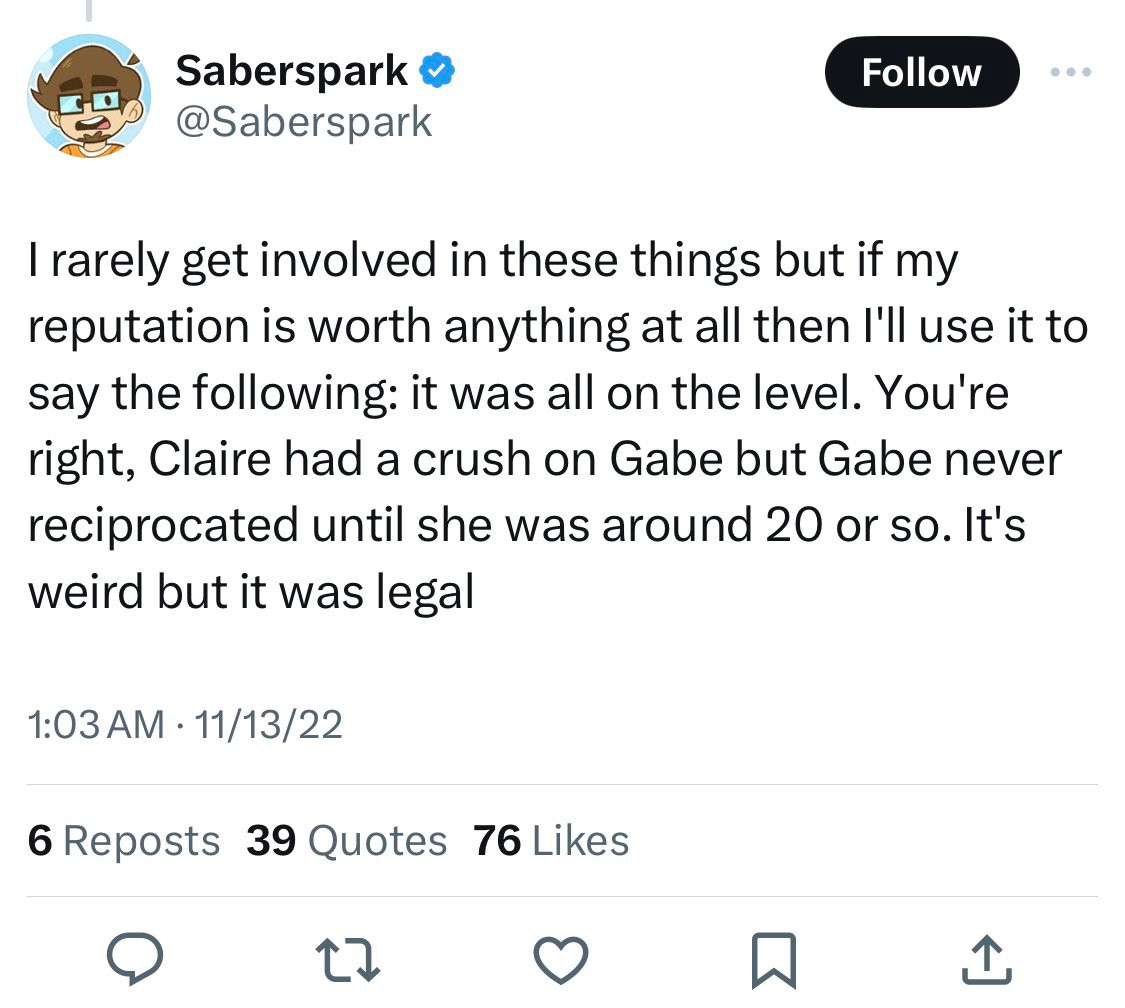Click the 1:03 AM timestamp
Screen dimensions: 1125x1008
96,725
